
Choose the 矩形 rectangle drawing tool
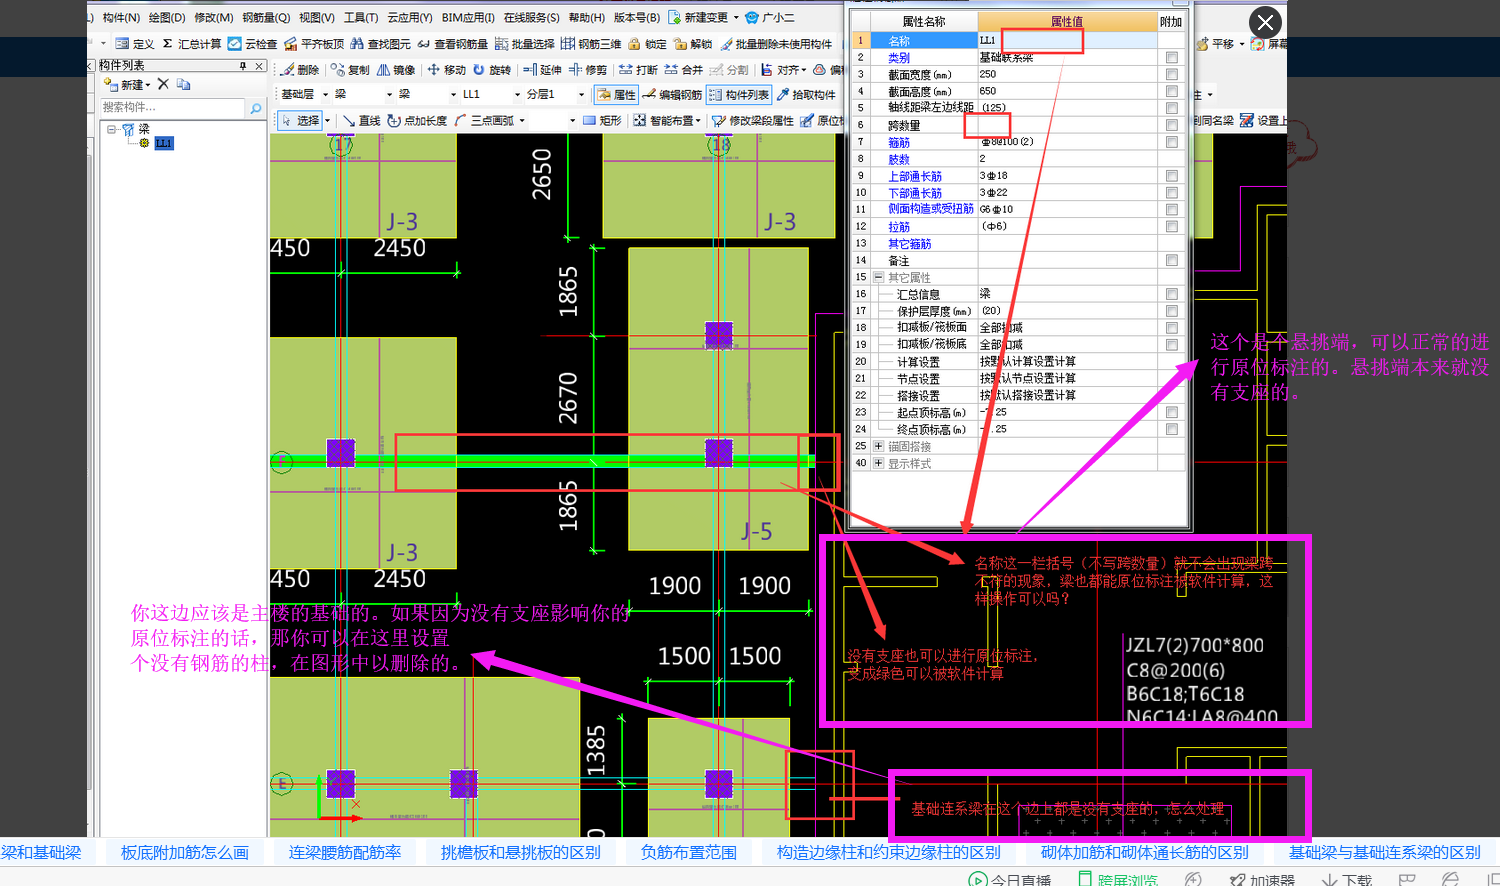coord(602,120)
